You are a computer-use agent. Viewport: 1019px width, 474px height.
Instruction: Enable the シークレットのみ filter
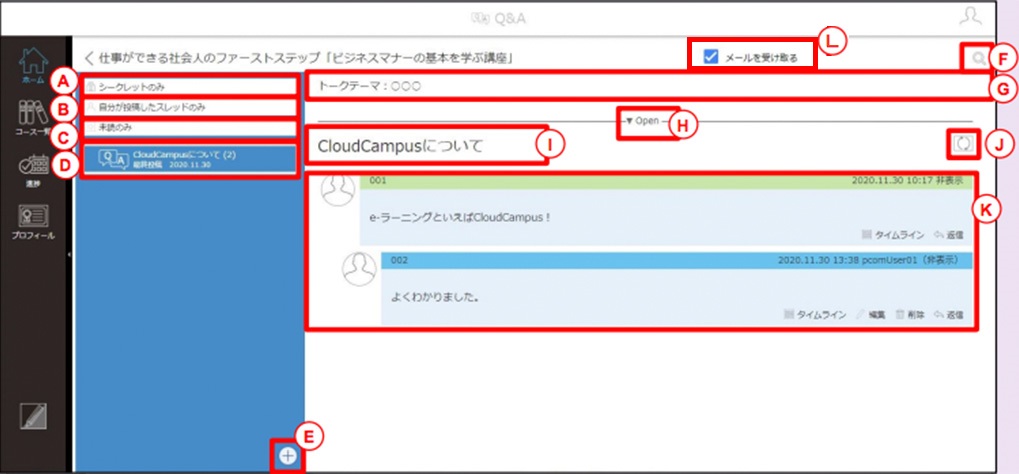coord(188,85)
